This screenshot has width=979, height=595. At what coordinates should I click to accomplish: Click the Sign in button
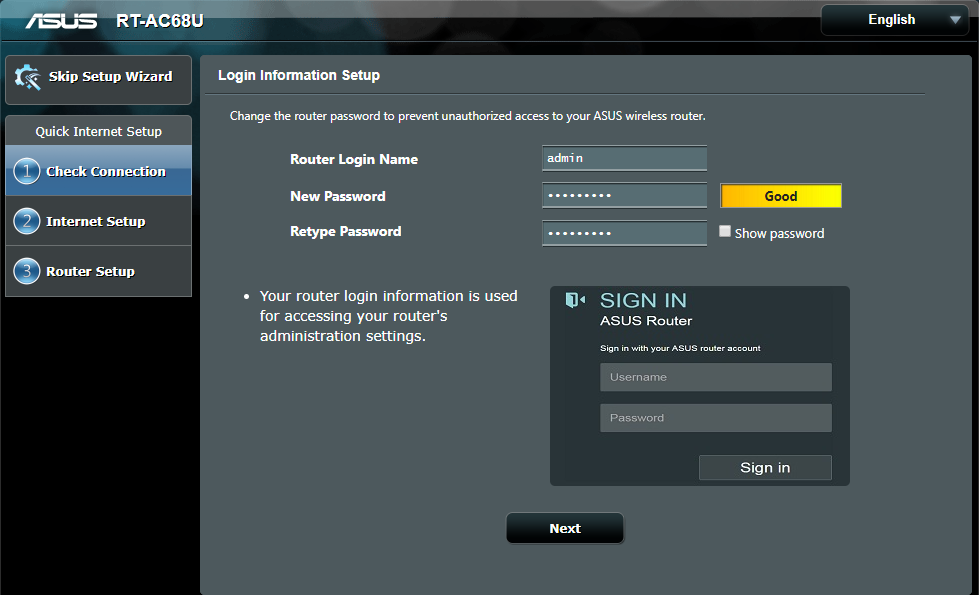(765, 468)
